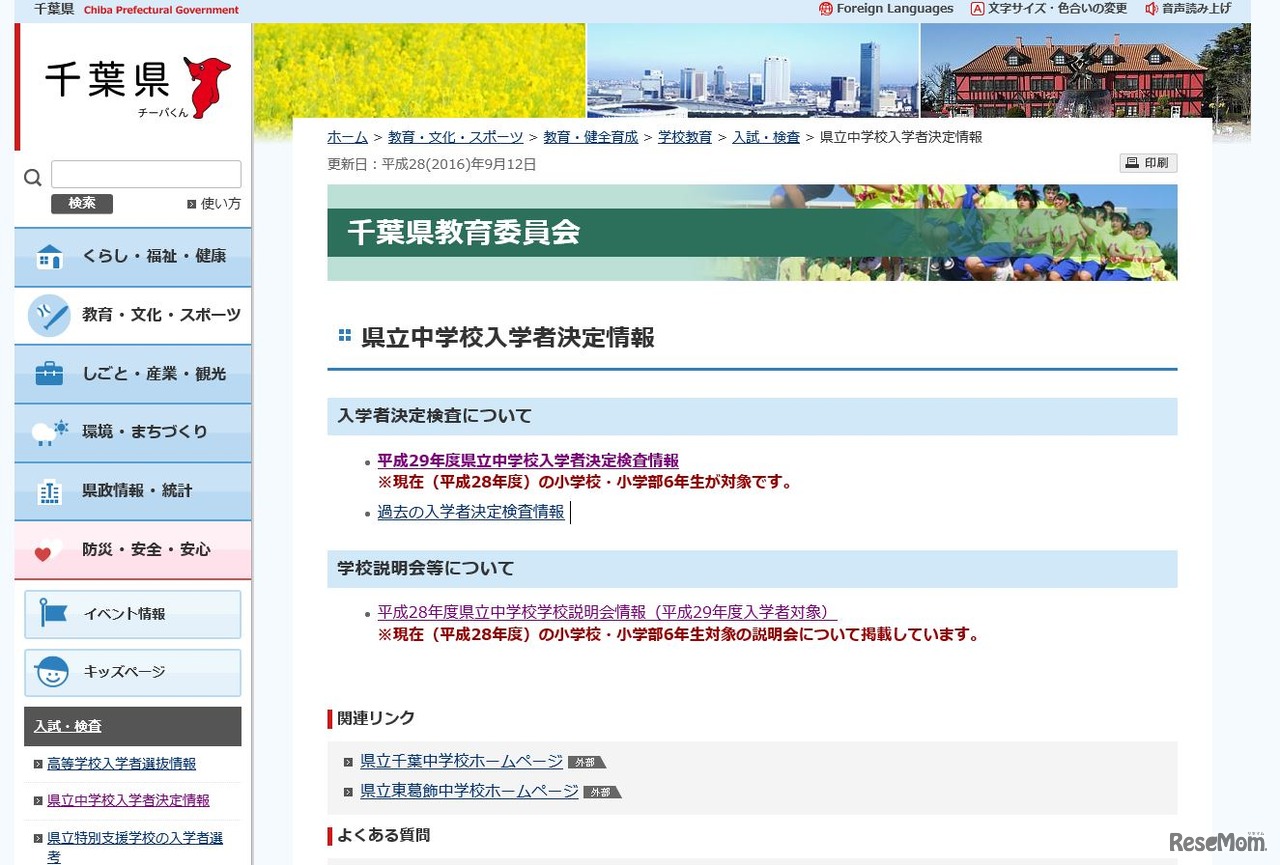The height and width of the screenshot is (865, 1280).
Task: Click inside the search input field
Action: (x=145, y=173)
